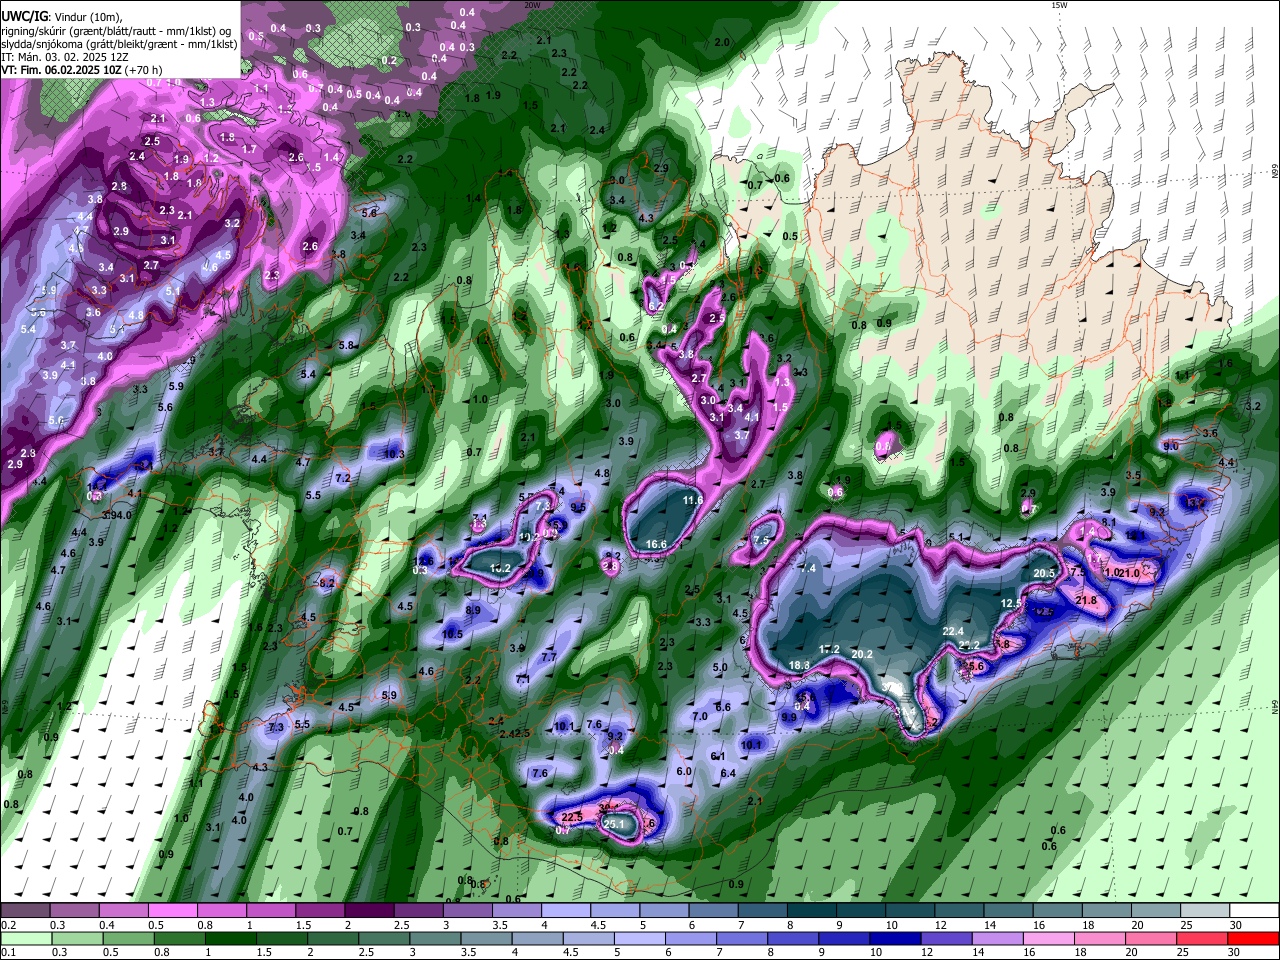This screenshot has height=960, width=1280.
Task: Click the 'rigning/skúrir' legend description line
Action: (116, 31)
